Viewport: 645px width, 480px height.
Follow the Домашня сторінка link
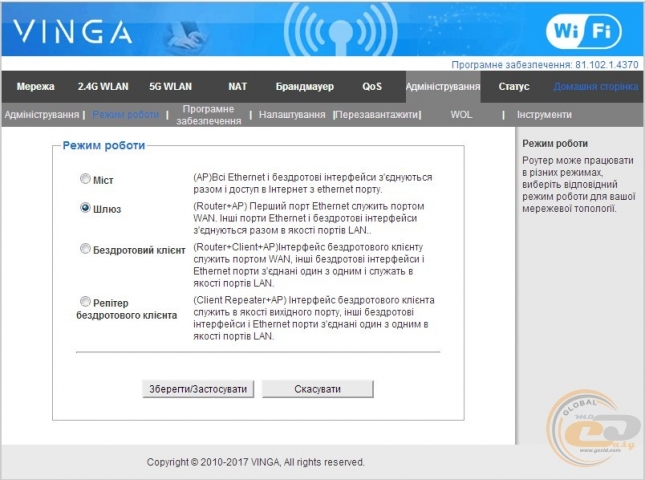tap(596, 86)
